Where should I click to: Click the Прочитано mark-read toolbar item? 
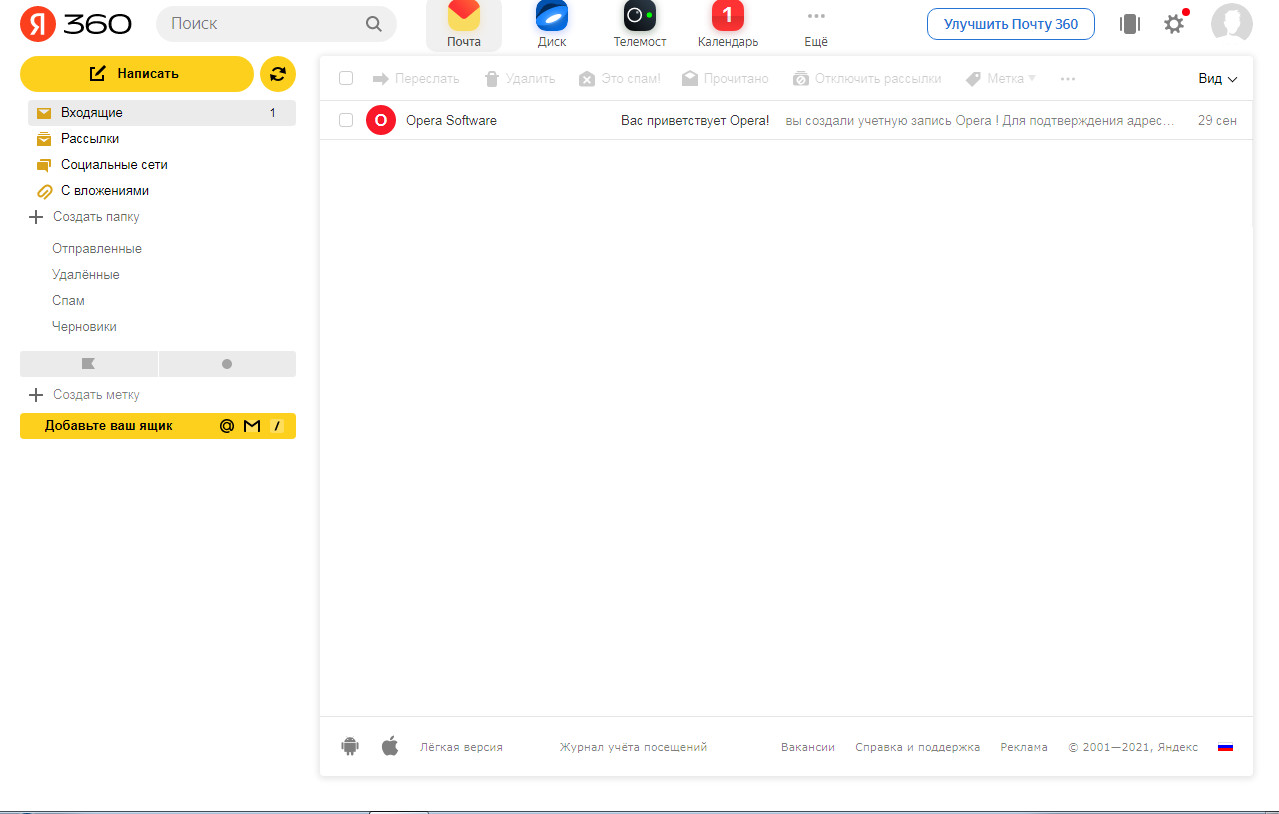point(725,78)
